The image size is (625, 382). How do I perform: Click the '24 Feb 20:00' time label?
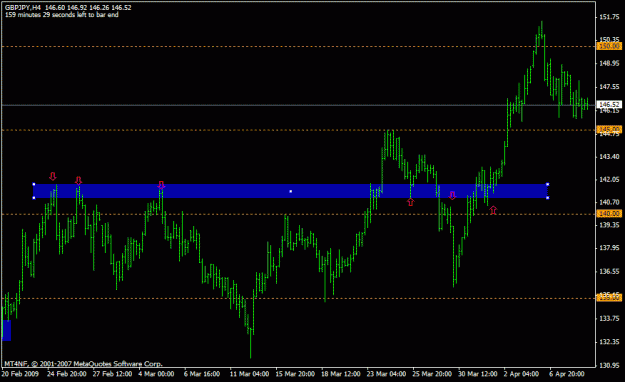[67, 374]
